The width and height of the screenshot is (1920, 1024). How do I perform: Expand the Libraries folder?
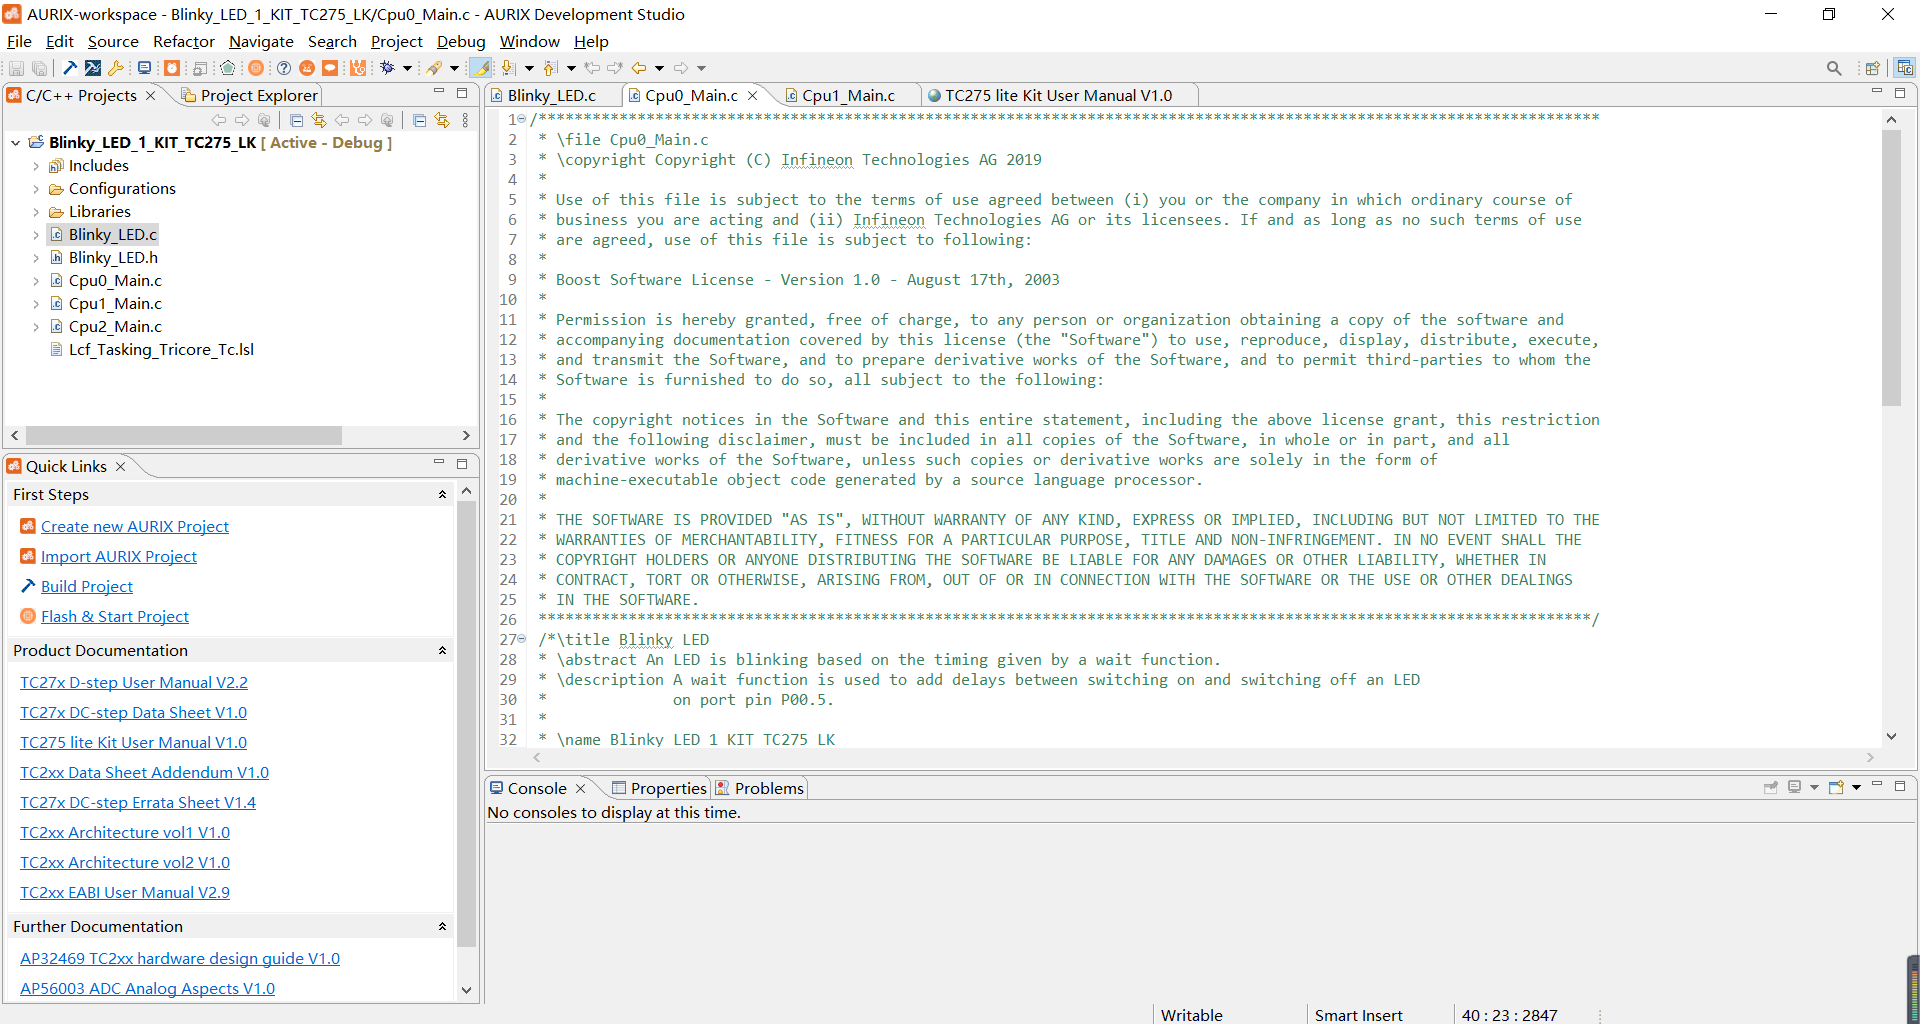pyautogui.click(x=36, y=212)
